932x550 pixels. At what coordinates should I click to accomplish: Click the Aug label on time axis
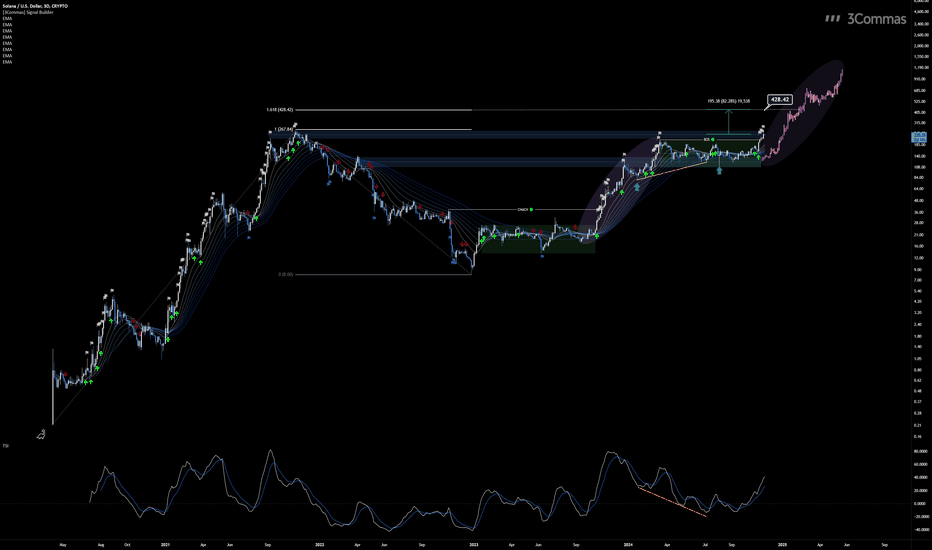[x=100, y=544]
